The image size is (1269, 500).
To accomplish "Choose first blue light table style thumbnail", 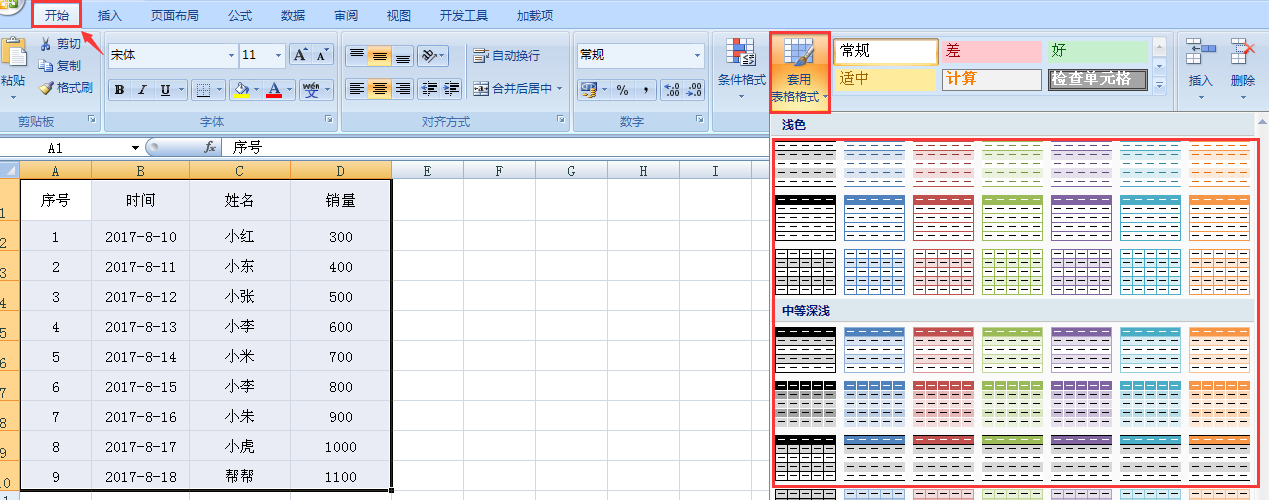I will (875, 165).
